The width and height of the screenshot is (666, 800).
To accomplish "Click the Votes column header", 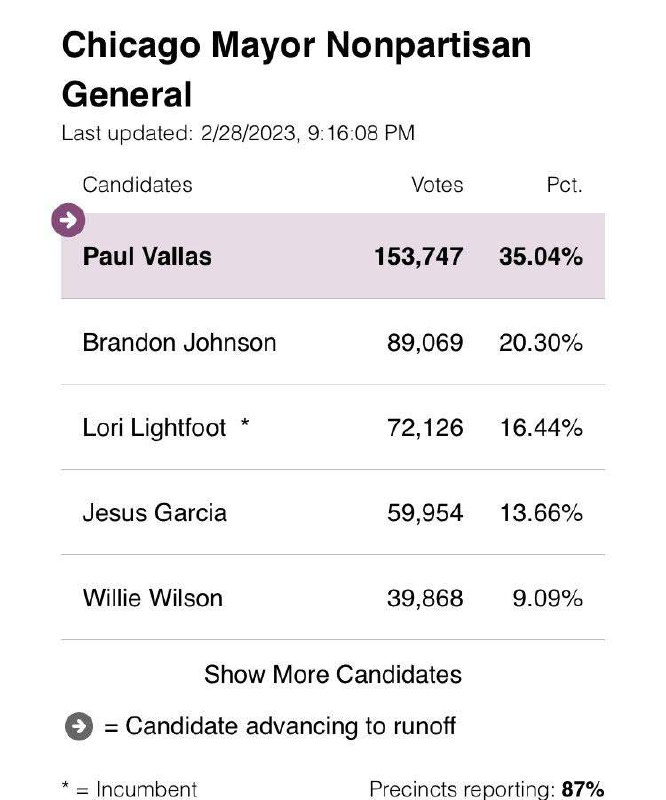I will tap(437, 185).
